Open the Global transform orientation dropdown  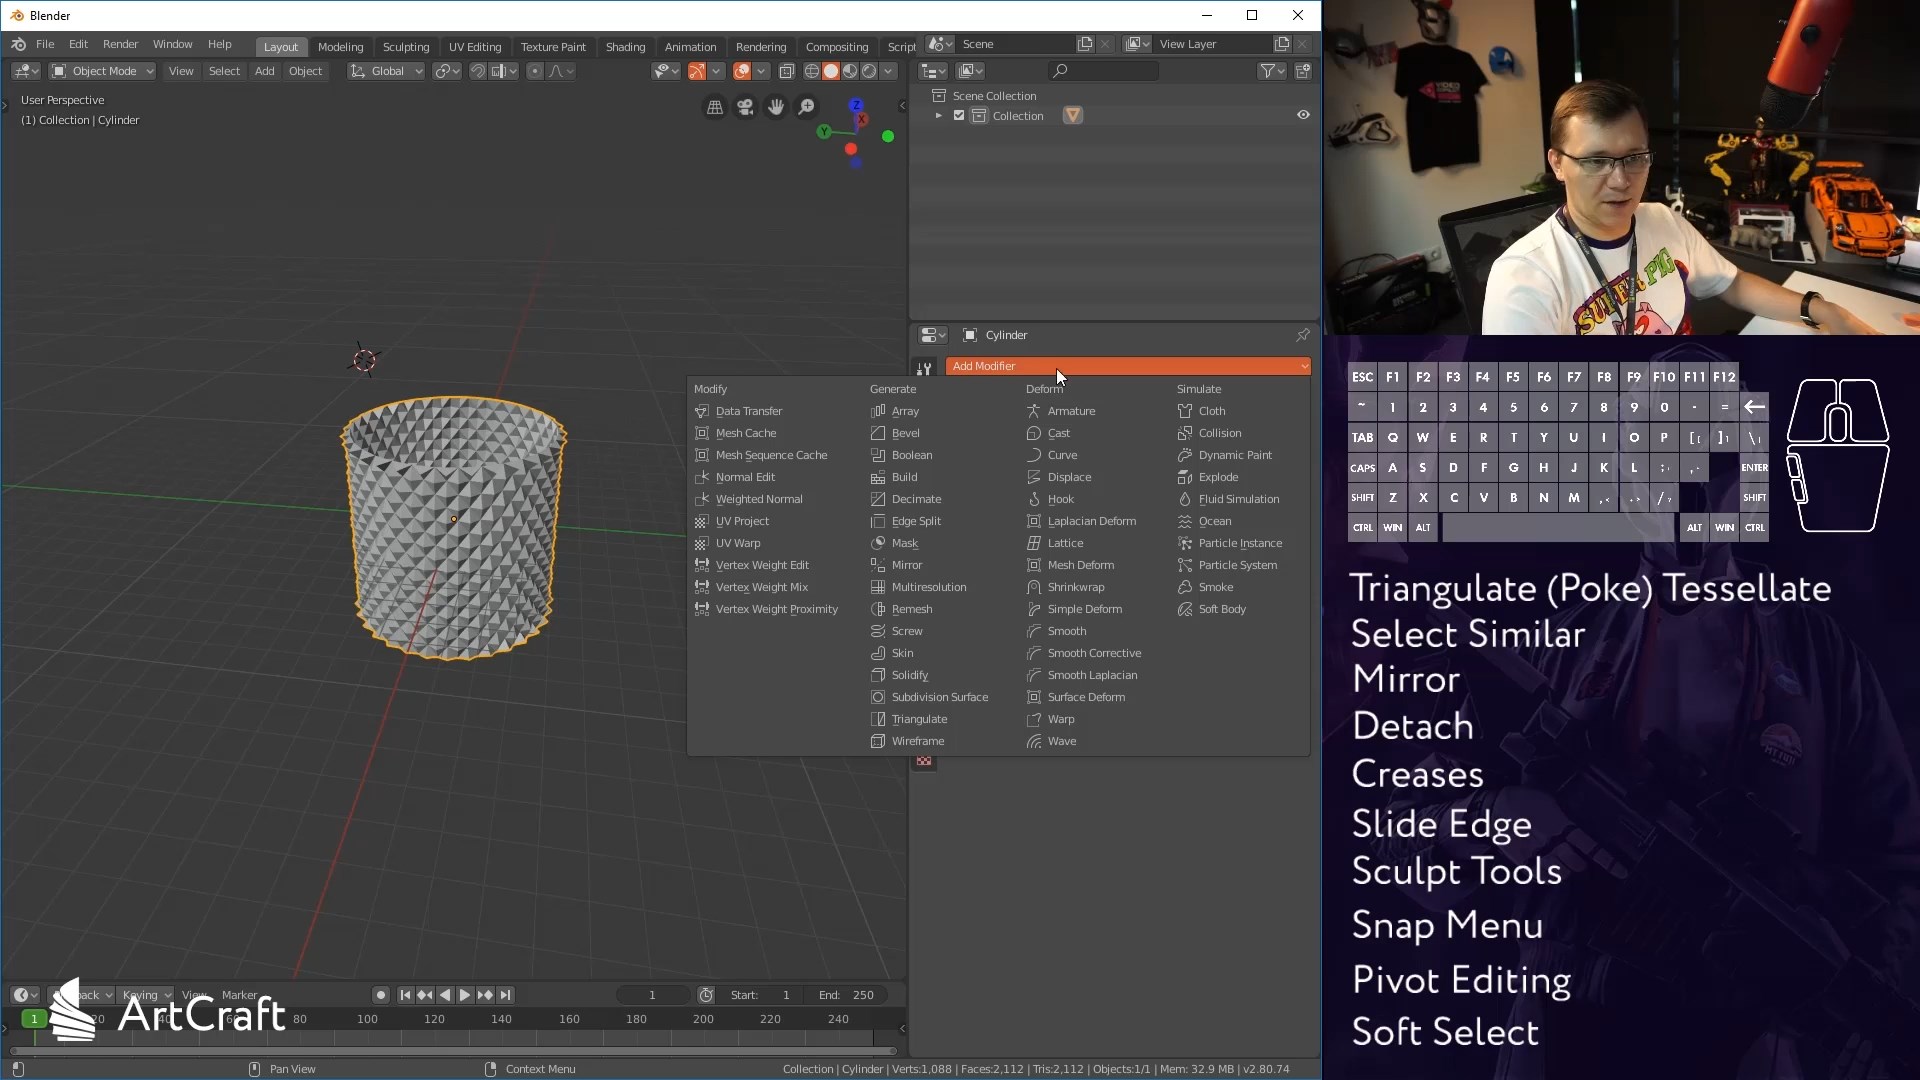386,71
